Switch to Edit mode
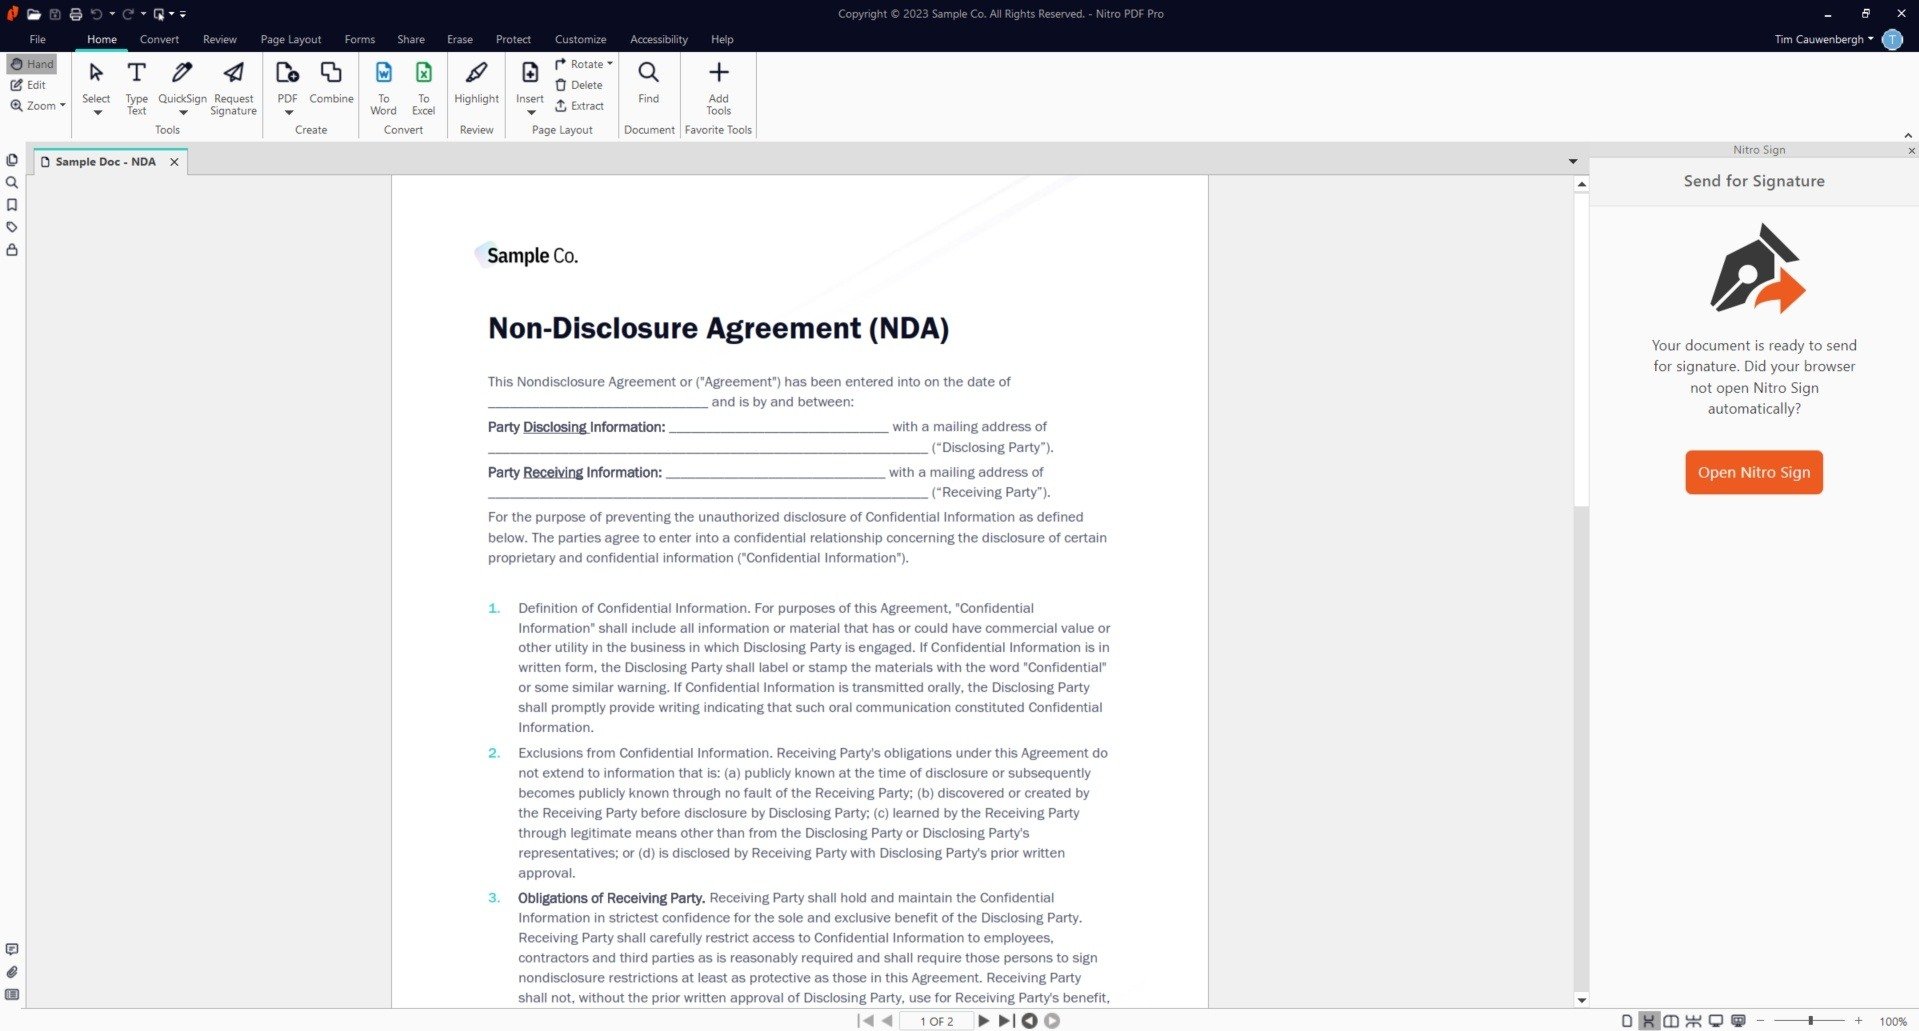Screen dimensions: 1919x1031 pos(29,85)
